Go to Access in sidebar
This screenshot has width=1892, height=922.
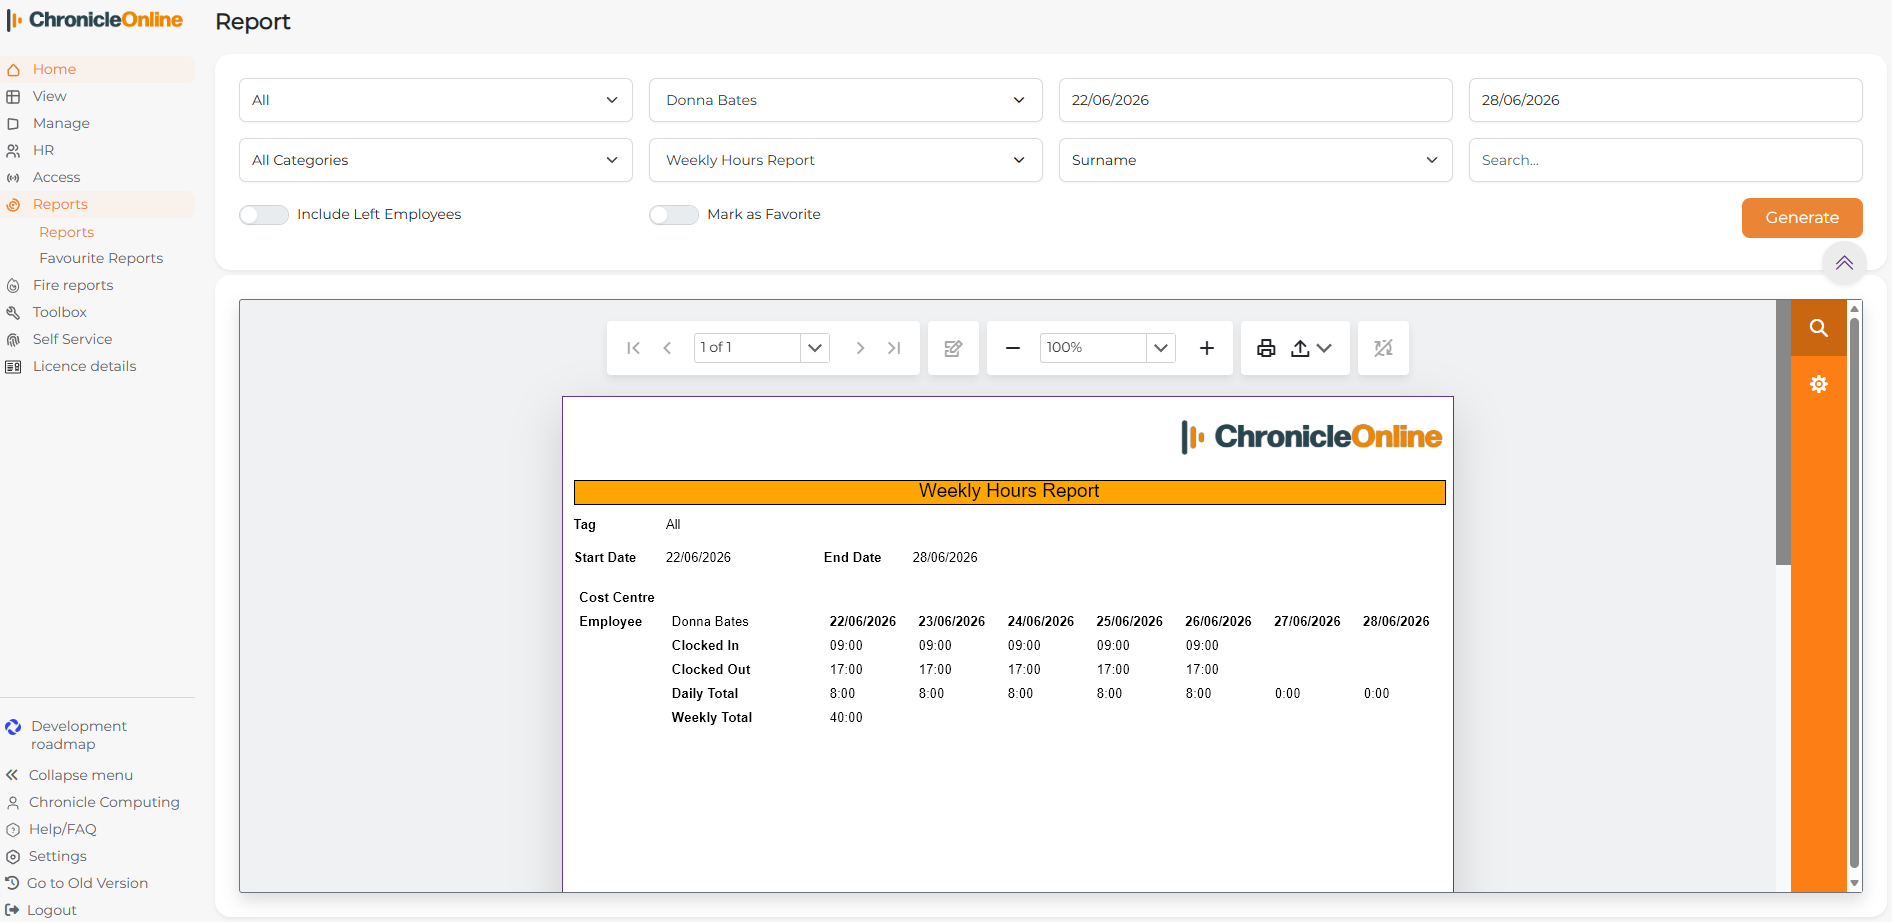click(x=98, y=177)
